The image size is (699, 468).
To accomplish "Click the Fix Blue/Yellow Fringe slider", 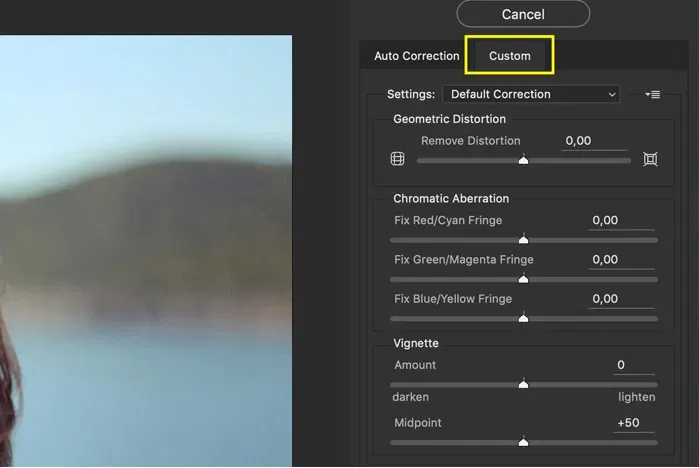I will coord(523,318).
